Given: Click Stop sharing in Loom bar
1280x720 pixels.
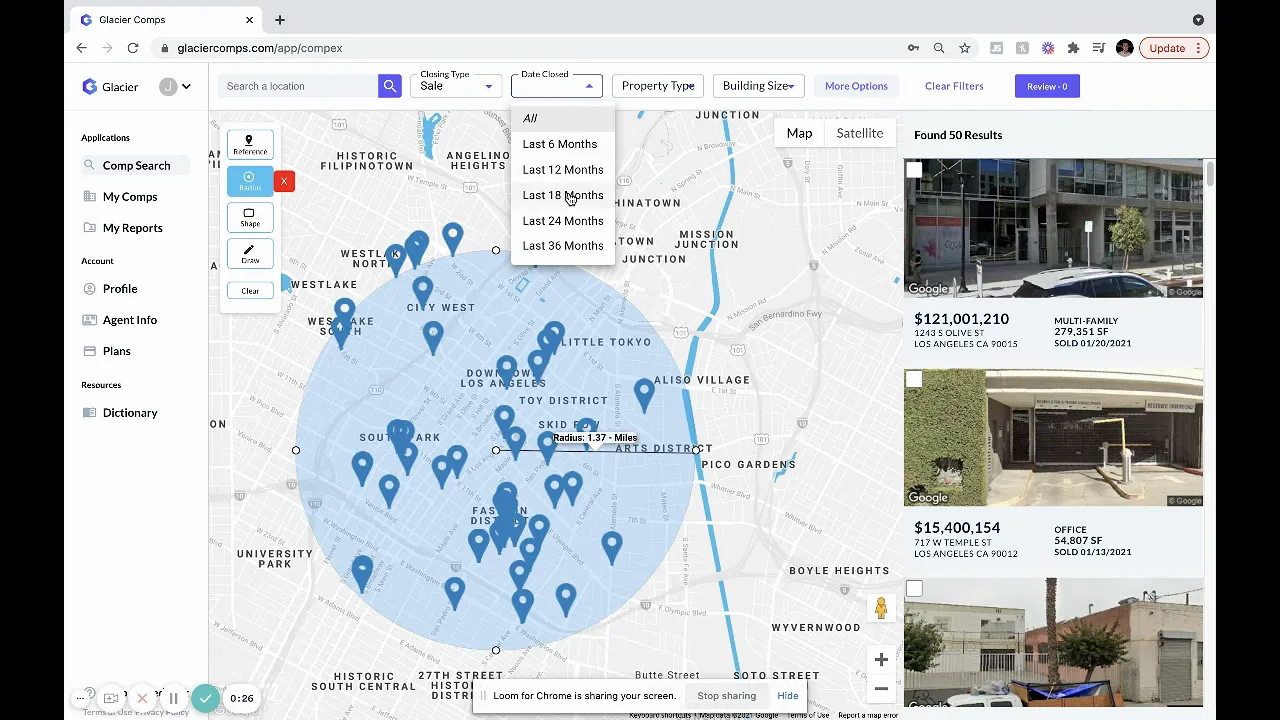Looking at the screenshot, I should [727, 696].
